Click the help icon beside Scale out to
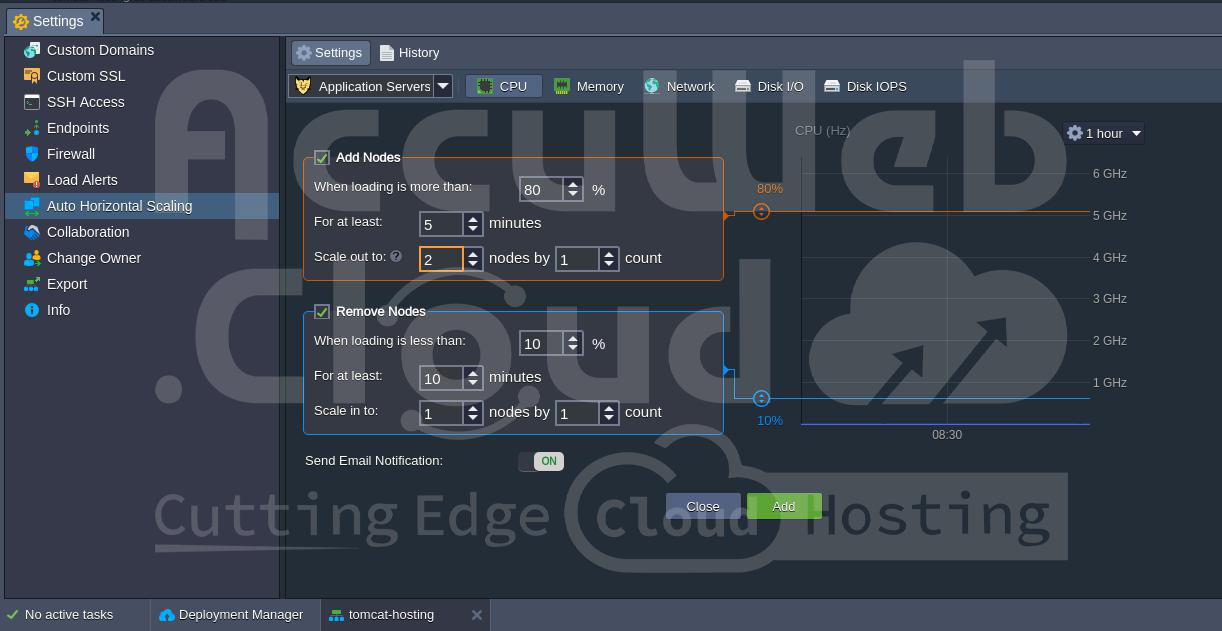The image size is (1222, 631). click(x=396, y=257)
